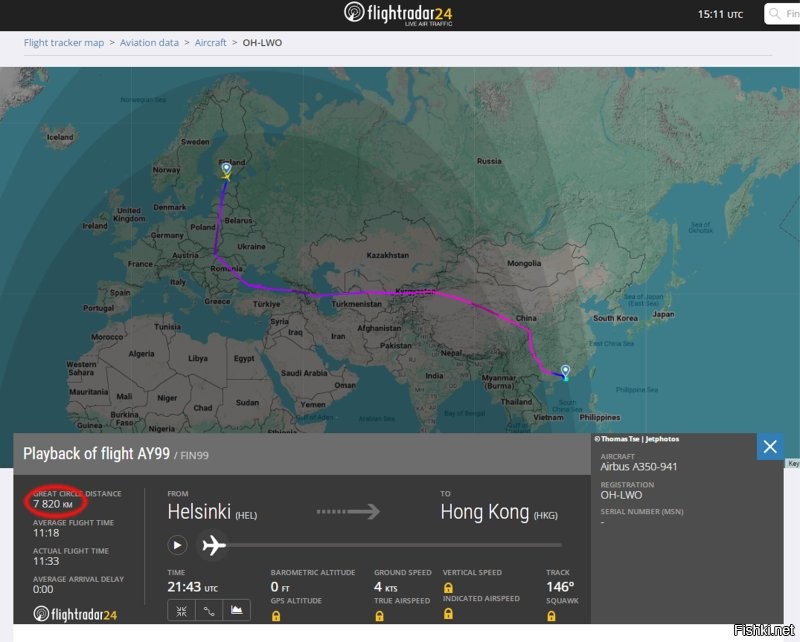Image resolution: width=800 pixels, height=642 pixels.
Task: Open the altitude and speed graph
Action: click(x=237, y=610)
